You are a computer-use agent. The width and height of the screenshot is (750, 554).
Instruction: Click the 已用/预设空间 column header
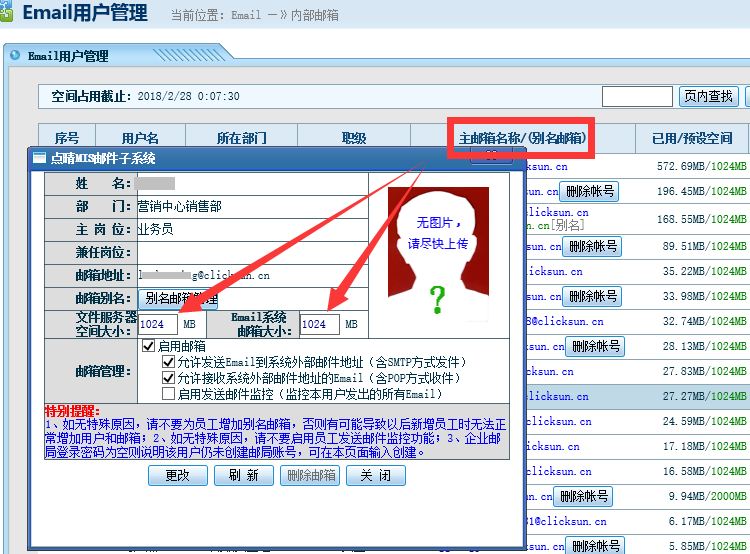click(691, 138)
